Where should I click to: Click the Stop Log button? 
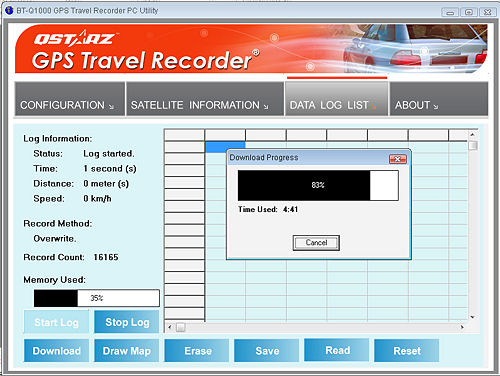click(x=127, y=322)
